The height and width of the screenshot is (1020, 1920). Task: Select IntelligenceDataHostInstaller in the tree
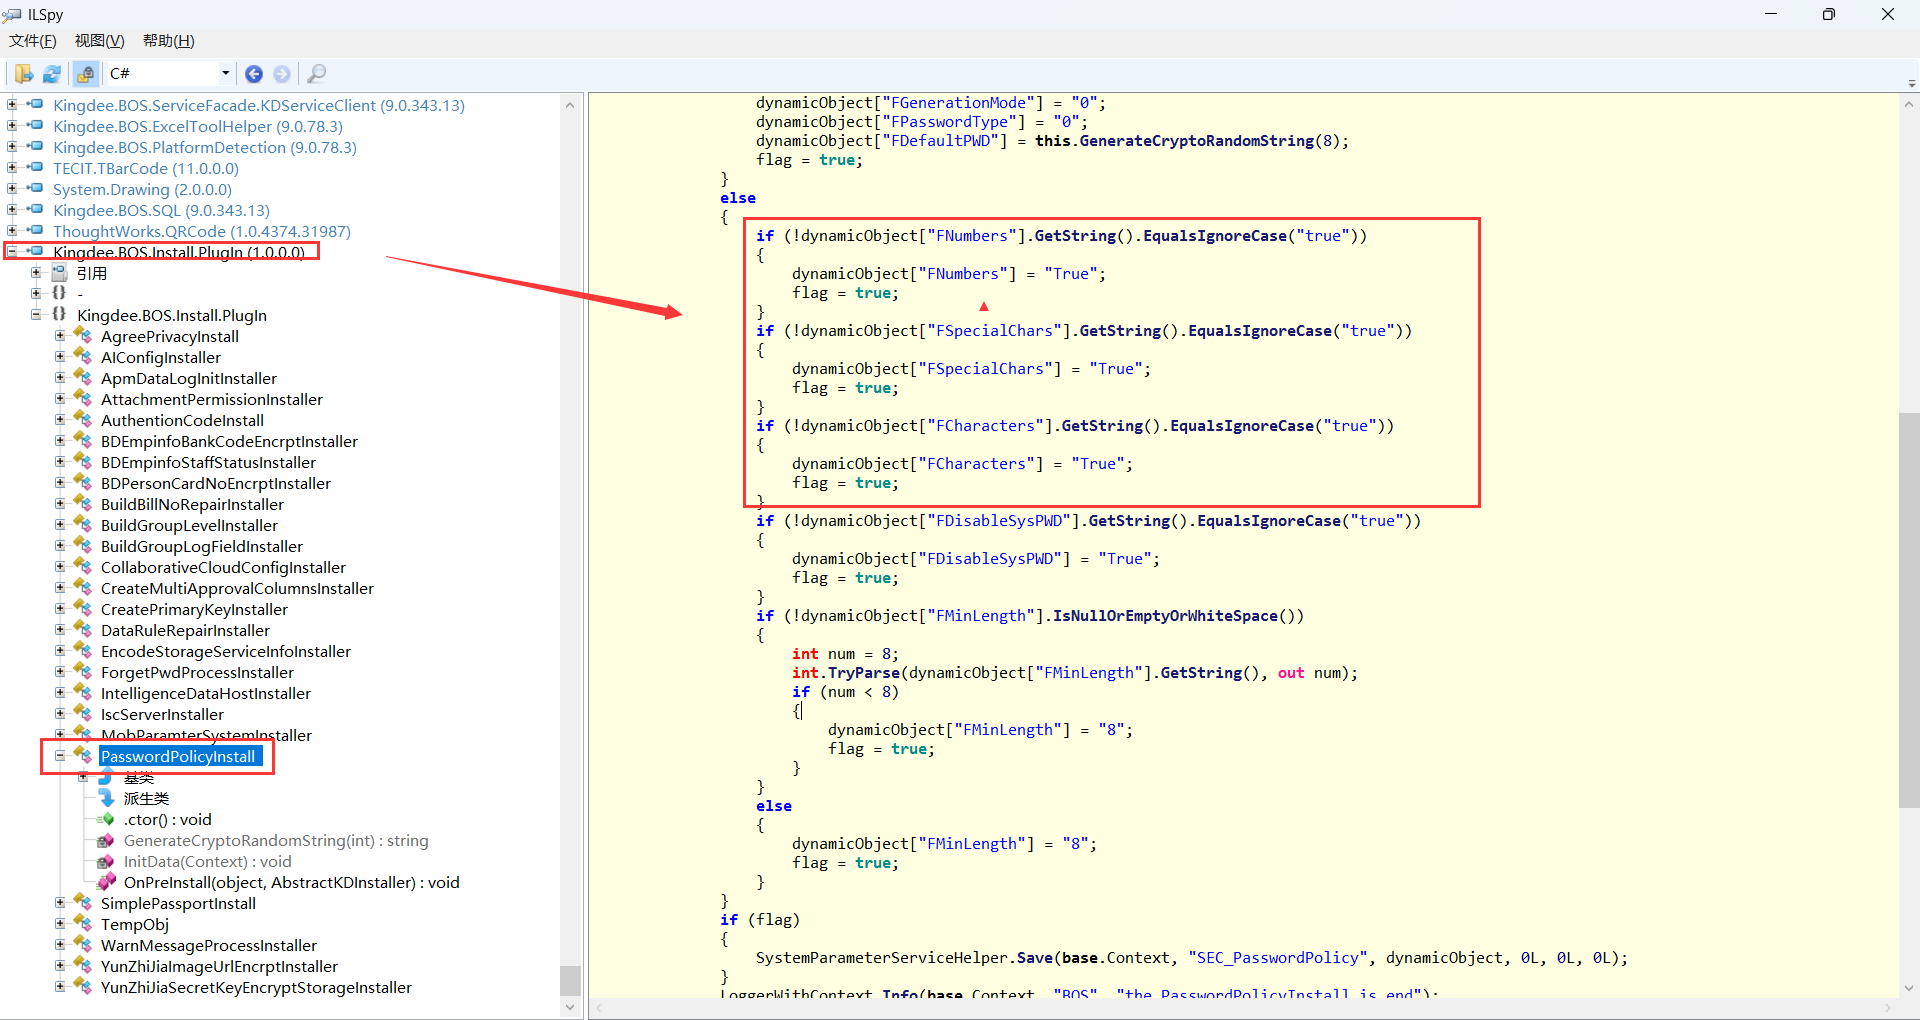[206, 693]
